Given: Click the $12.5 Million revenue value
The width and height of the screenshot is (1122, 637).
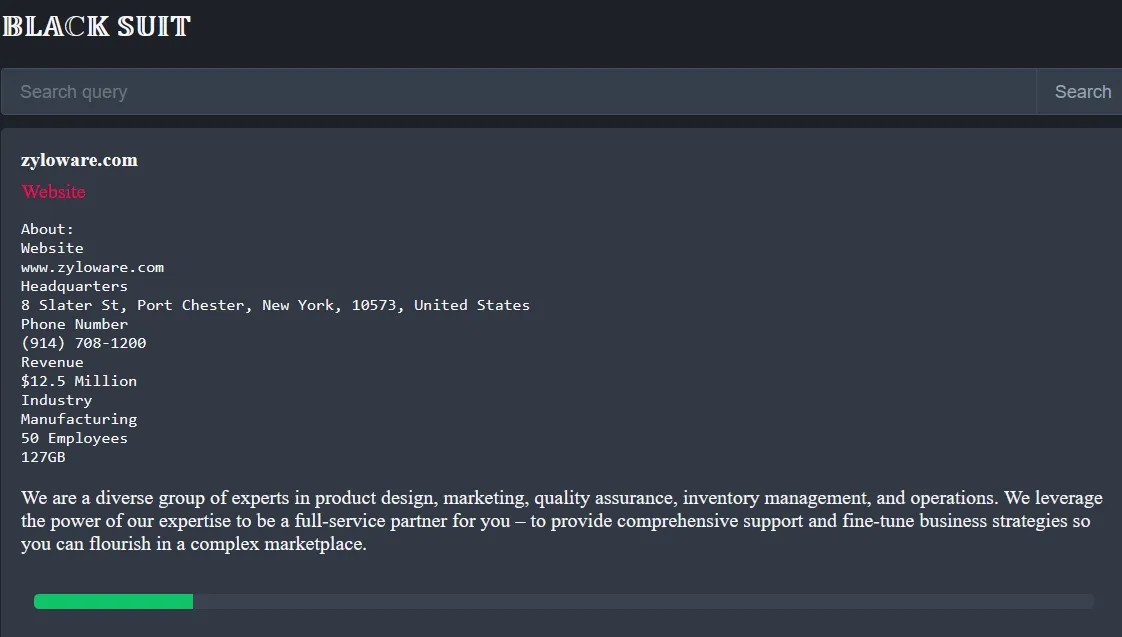Looking at the screenshot, I should [x=79, y=381].
